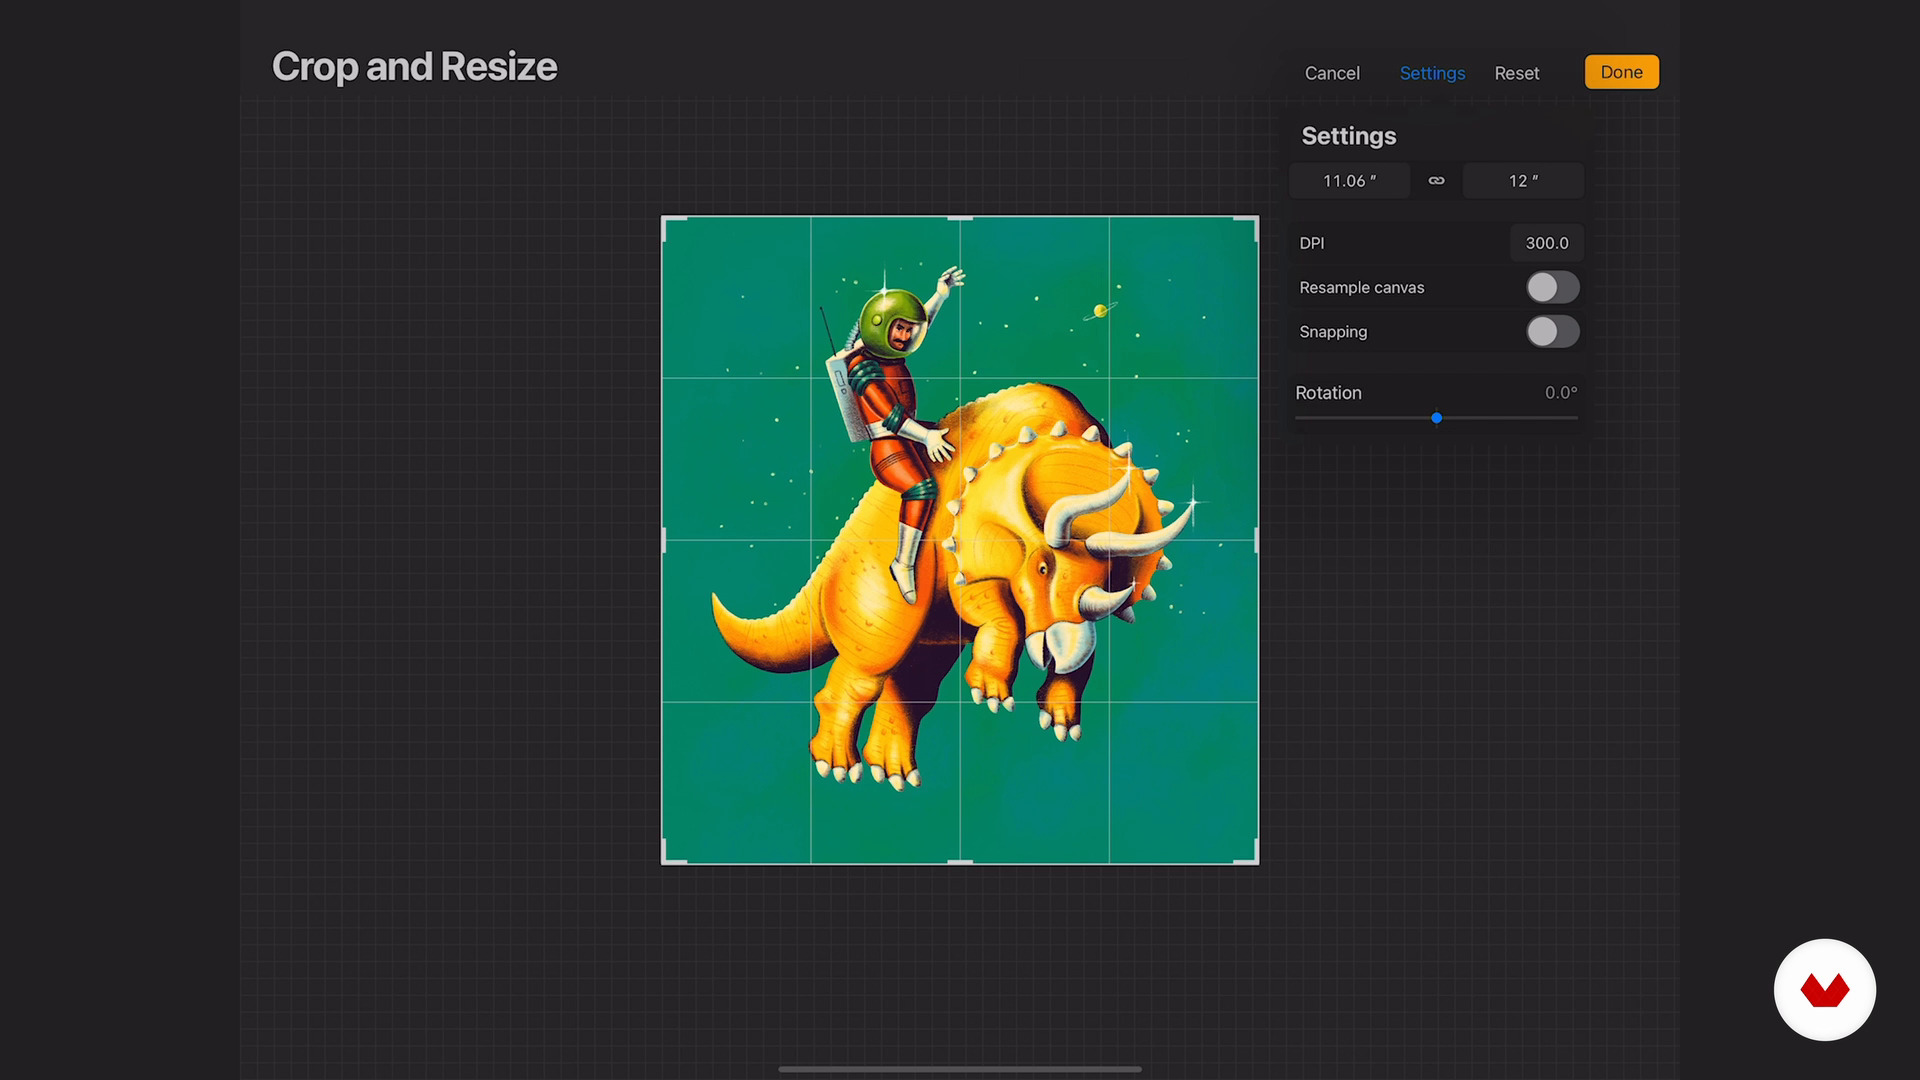Edit the width field showing 11.06"

pos(1349,181)
